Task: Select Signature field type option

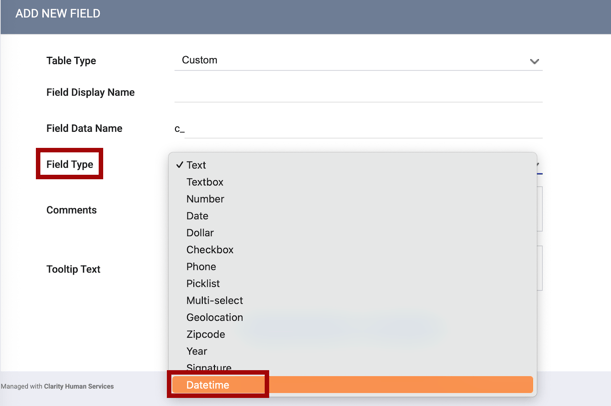Action: (x=208, y=367)
